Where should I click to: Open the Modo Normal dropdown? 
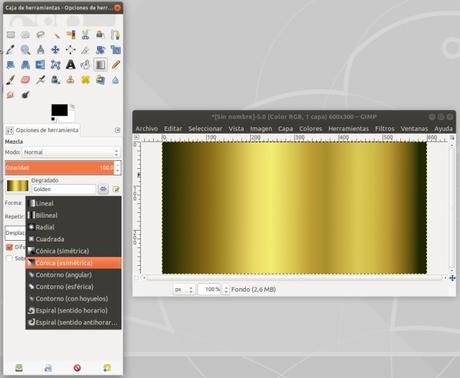(71, 152)
